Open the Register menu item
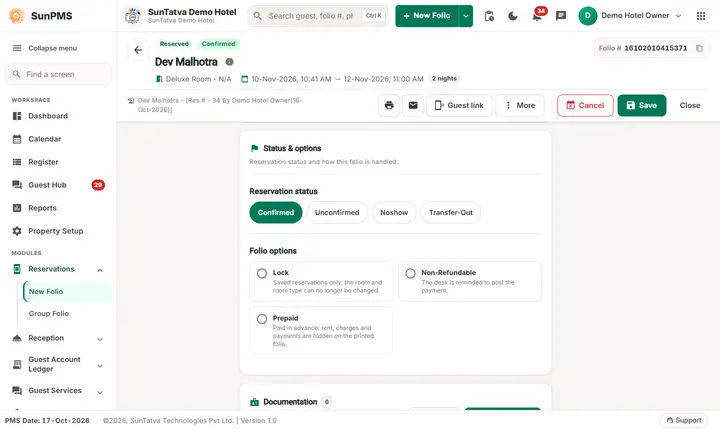The height and width of the screenshot is (430, 720). click(x=58, y=162)
